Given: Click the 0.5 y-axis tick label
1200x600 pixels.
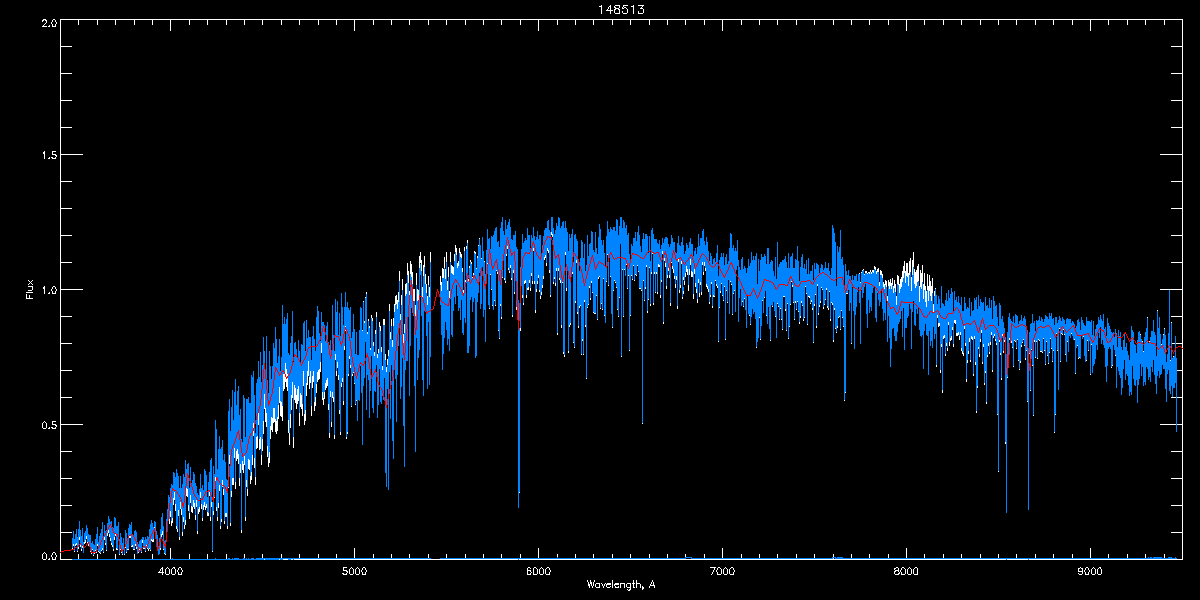Looking at the screenshot, I should tap(47, 424).
